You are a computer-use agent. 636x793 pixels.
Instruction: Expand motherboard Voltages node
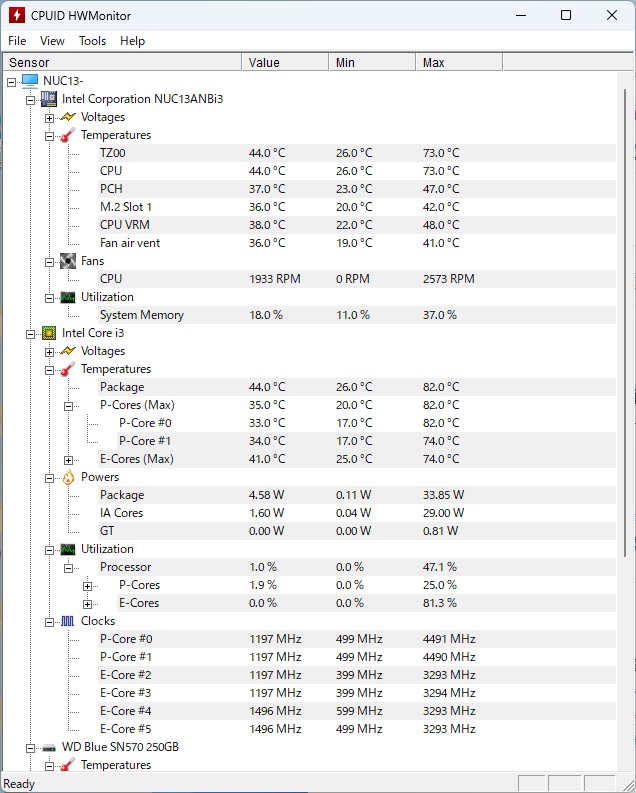pos(50,118)
